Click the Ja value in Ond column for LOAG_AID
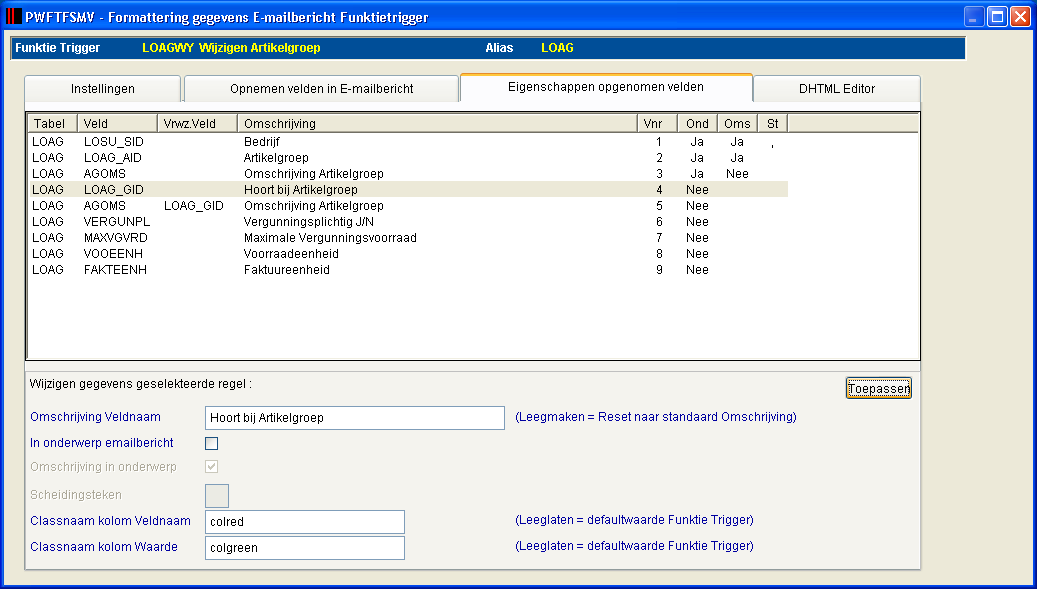This screenshot has height=589, width=1037. [697, 158]
